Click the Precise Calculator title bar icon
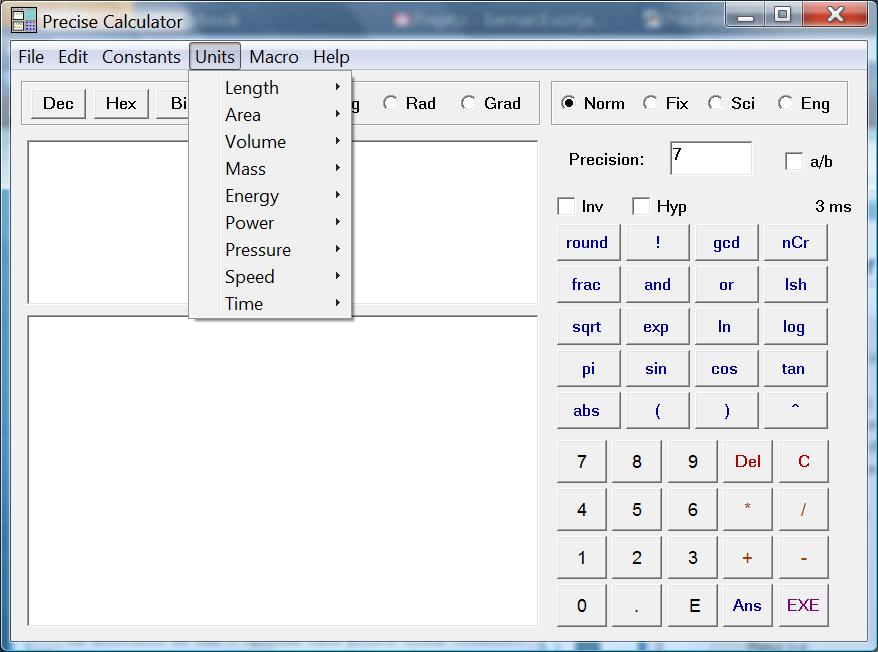The width and height of the screenshot is (878, 652). click(23, 20)
